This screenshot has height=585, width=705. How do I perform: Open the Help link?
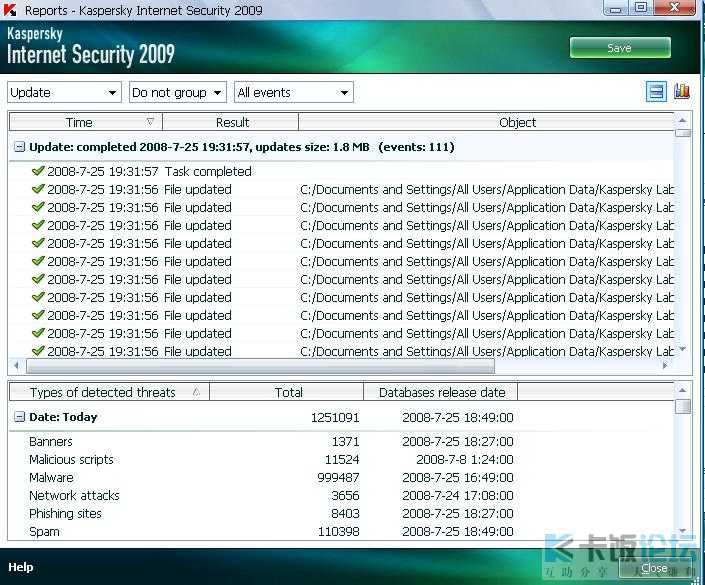pos(21,567)
